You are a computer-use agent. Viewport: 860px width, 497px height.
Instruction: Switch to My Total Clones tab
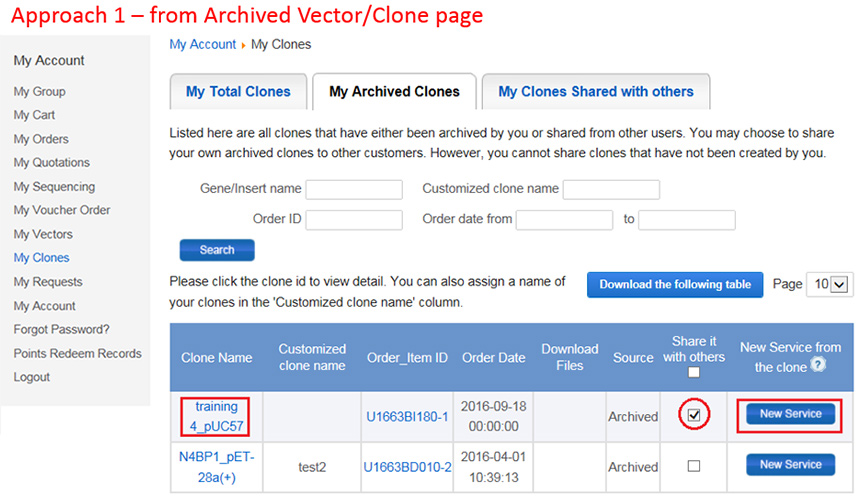pos(238,92)
